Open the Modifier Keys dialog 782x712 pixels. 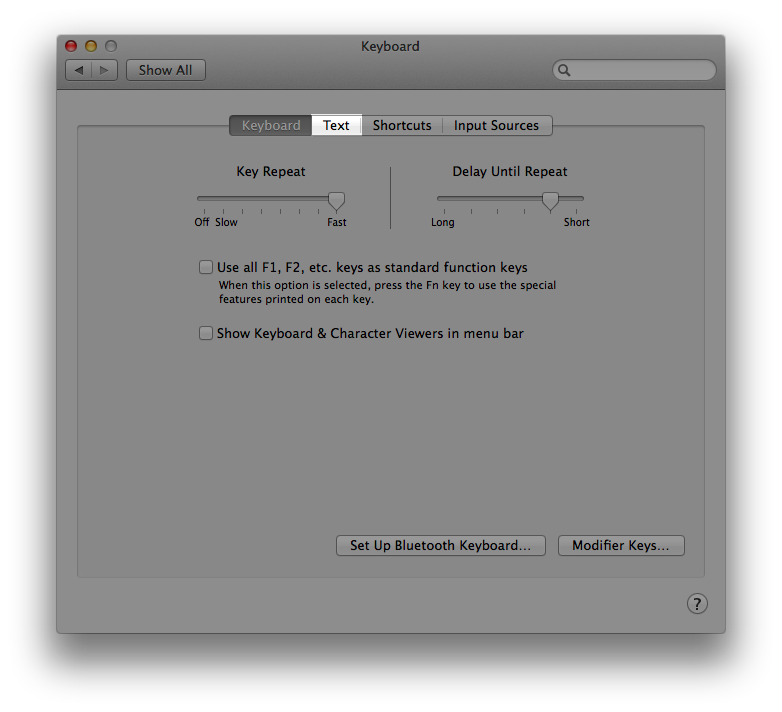point(621,545)
